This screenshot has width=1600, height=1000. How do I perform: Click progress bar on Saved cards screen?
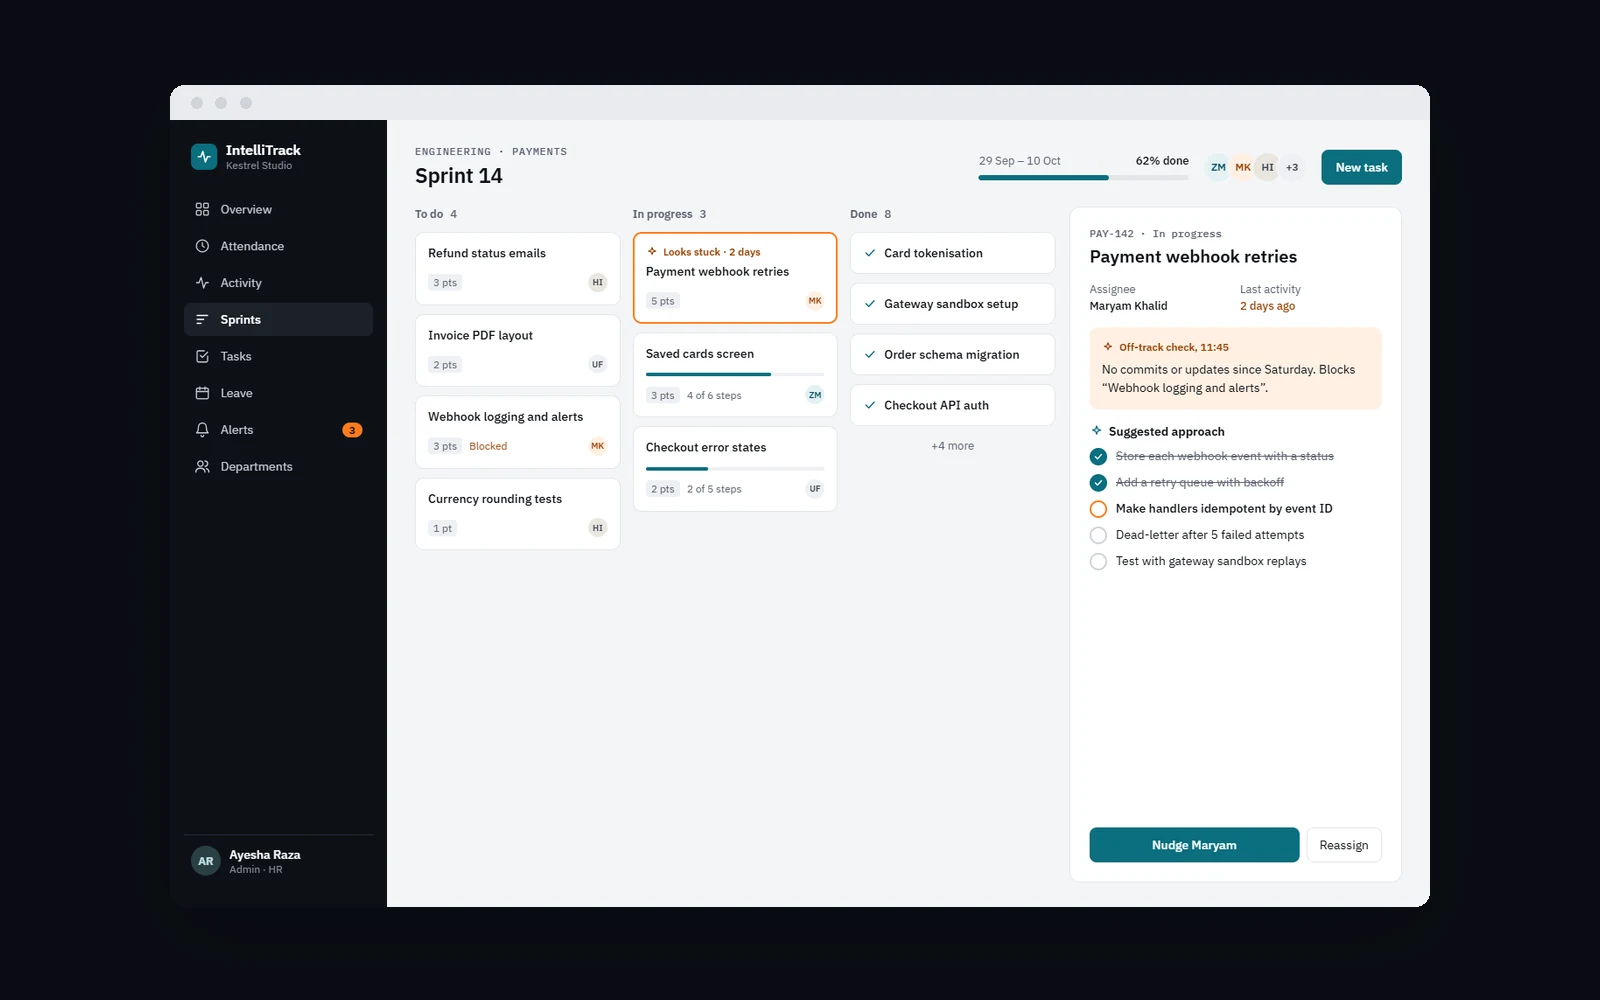tap(735, 374)
